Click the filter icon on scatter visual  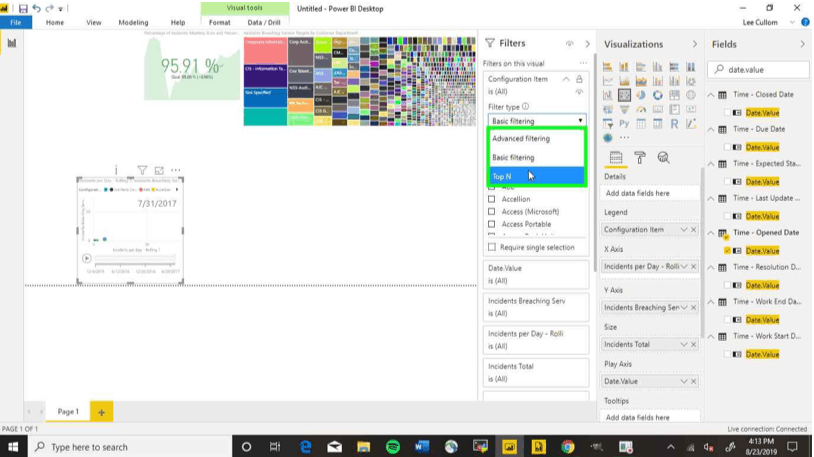[142, 170]
